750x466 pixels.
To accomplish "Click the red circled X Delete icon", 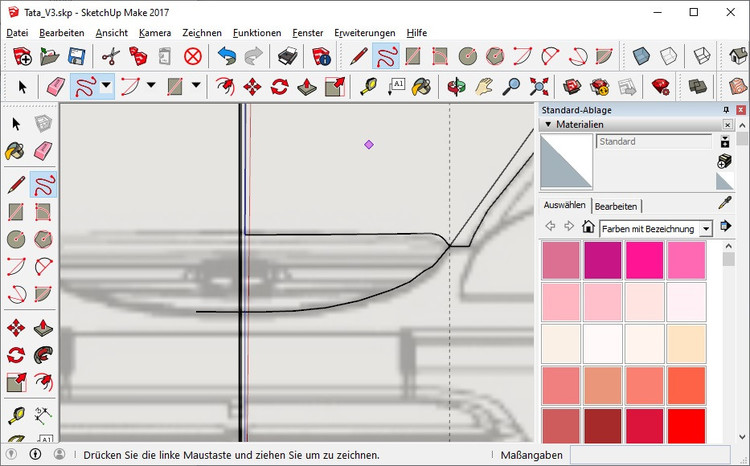I will point(193,56).
